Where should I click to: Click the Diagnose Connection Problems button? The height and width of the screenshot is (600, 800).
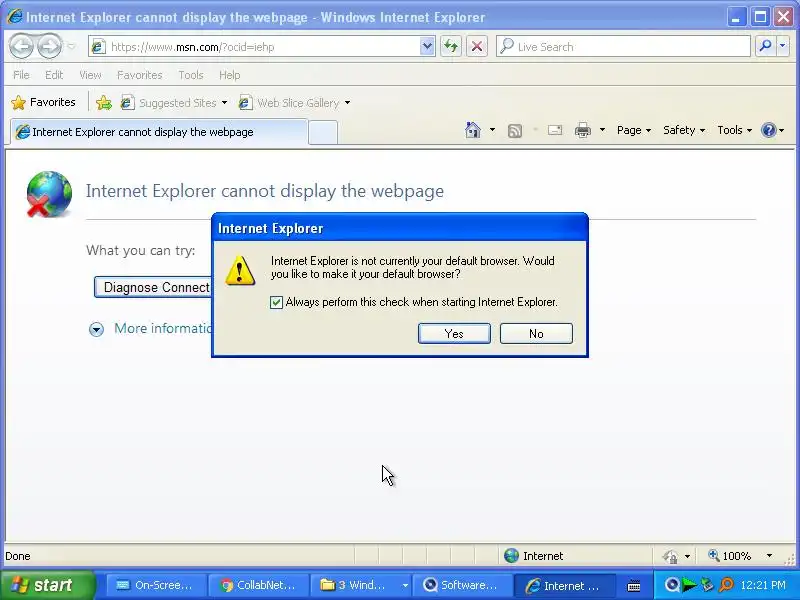coord(153,287)
